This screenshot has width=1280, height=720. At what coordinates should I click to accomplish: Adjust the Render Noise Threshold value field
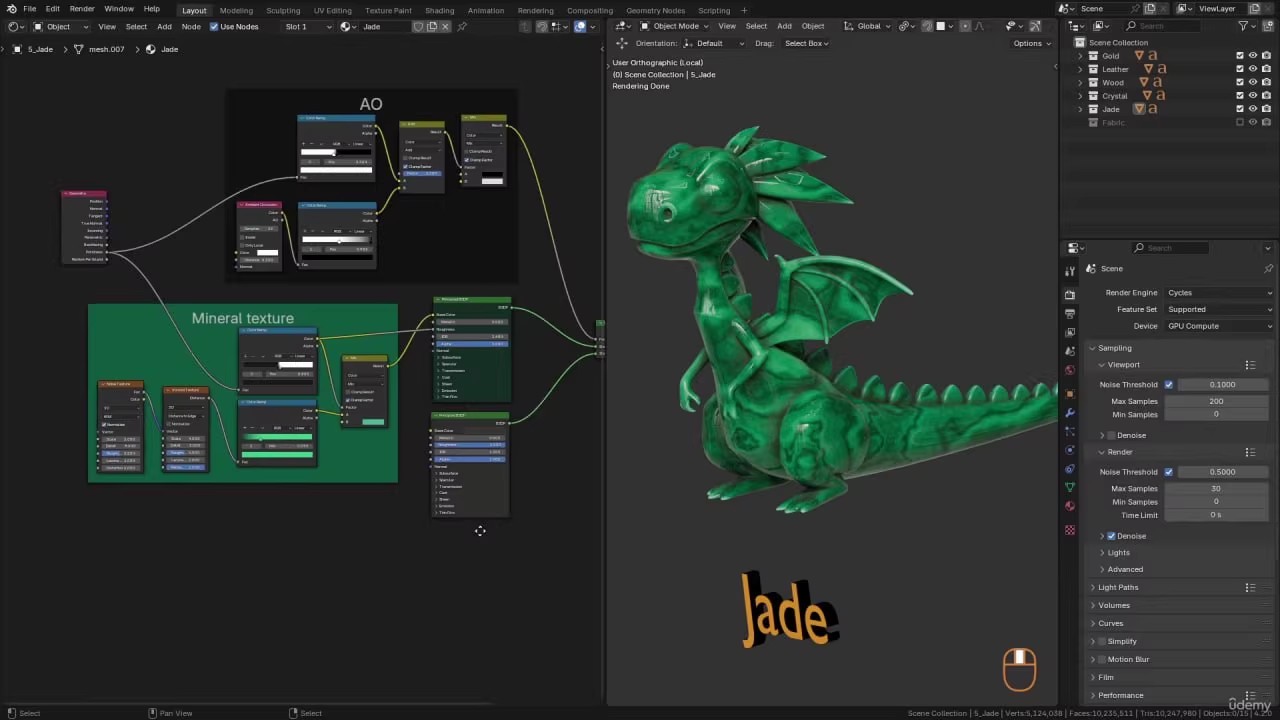point(1222,472)
